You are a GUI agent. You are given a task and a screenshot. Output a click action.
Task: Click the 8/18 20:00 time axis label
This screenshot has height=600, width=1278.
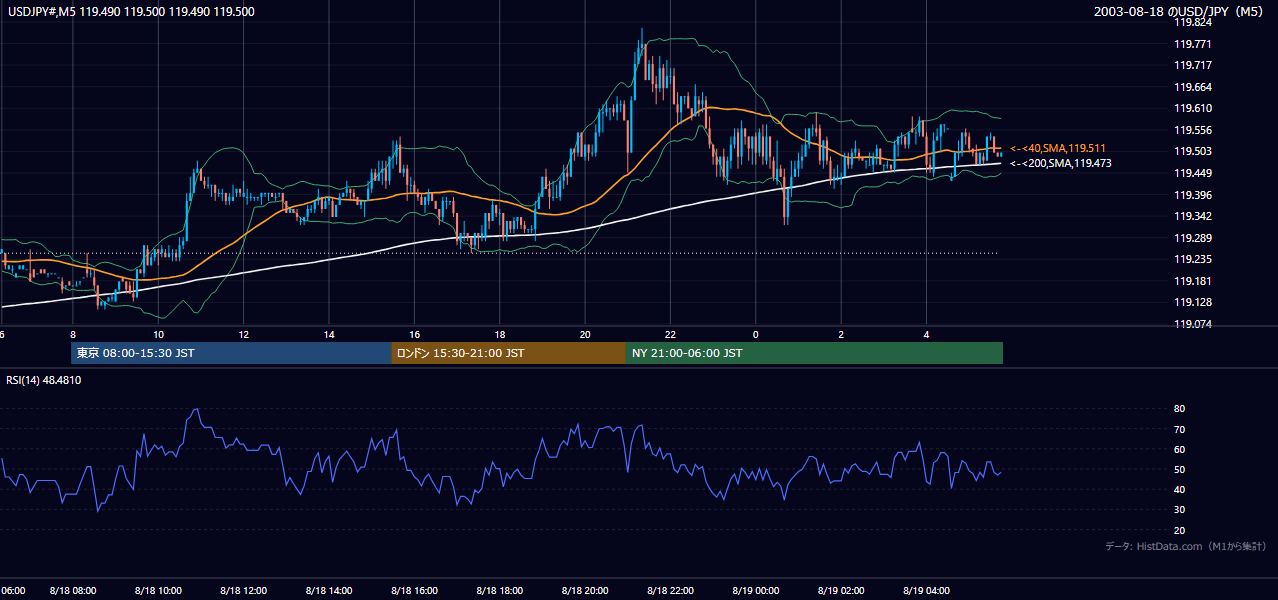tap(585, 591)
